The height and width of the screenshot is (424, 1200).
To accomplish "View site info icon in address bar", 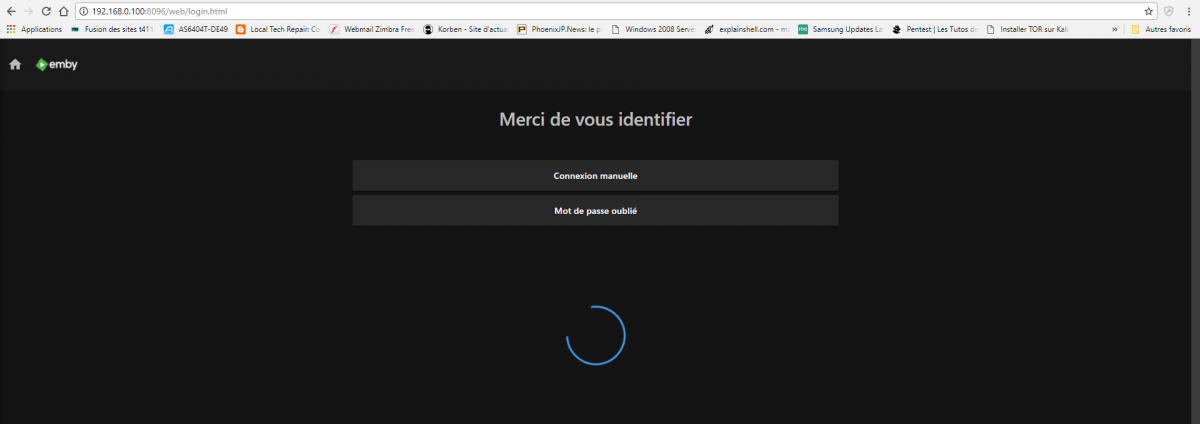I will pyautogui.click(x=83, y=11).
